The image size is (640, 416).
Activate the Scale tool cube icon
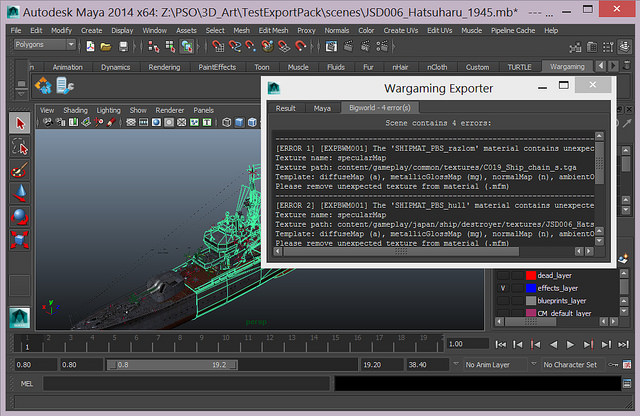[x=19, y=239]
